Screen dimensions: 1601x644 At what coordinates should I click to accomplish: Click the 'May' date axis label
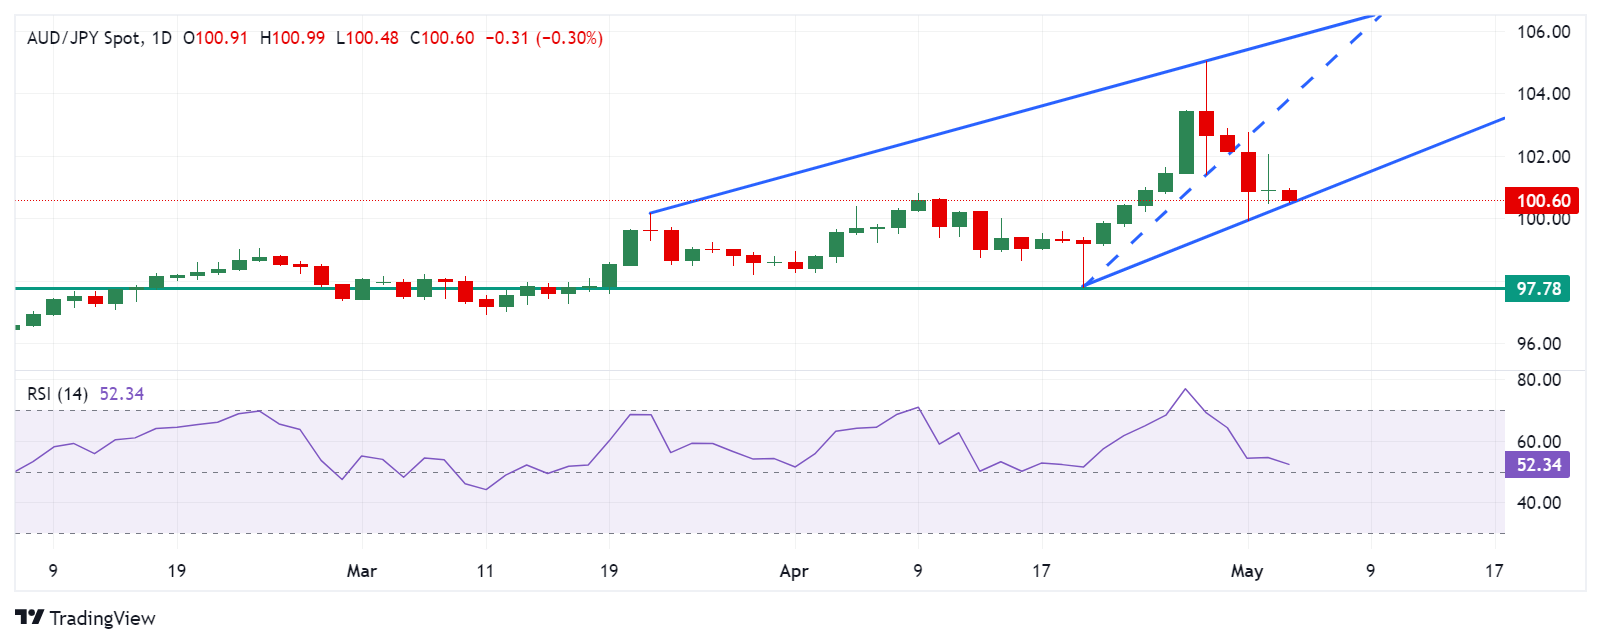pos(1246,571)
